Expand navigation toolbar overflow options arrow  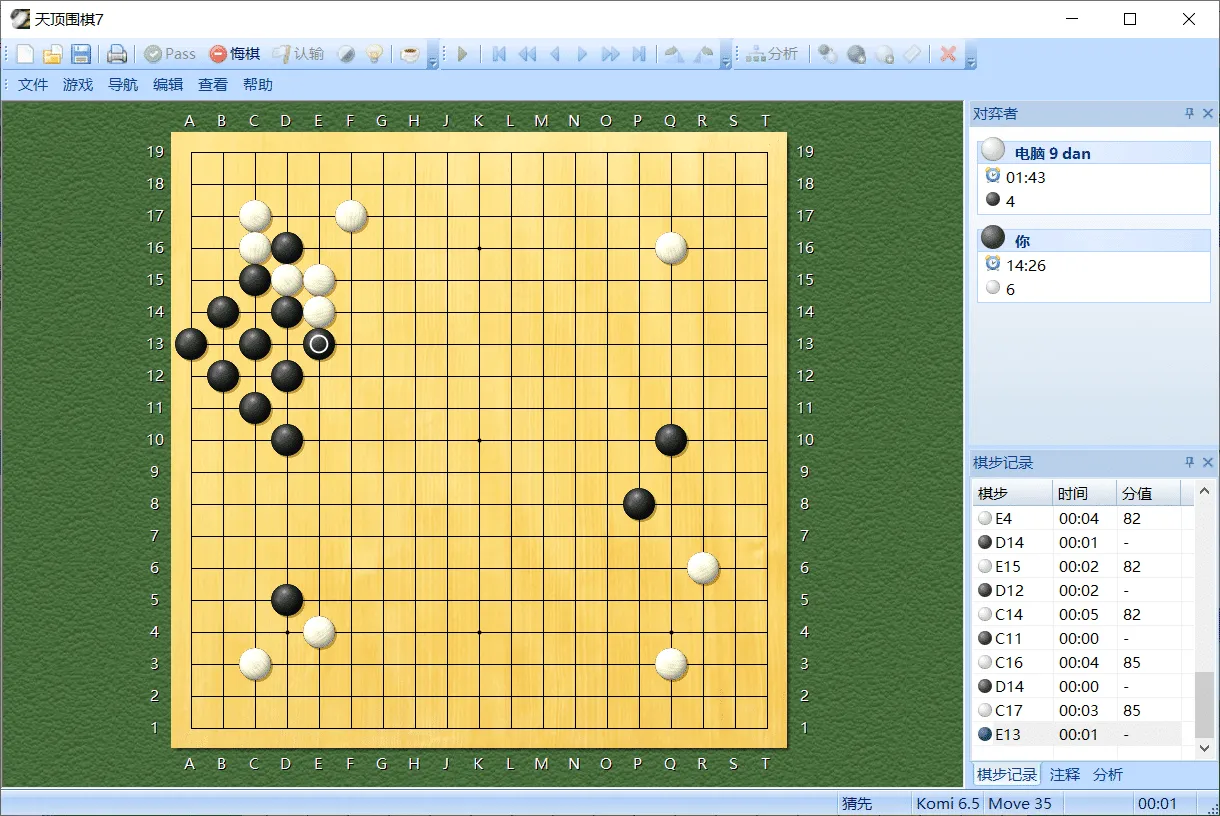coord(726,55)
